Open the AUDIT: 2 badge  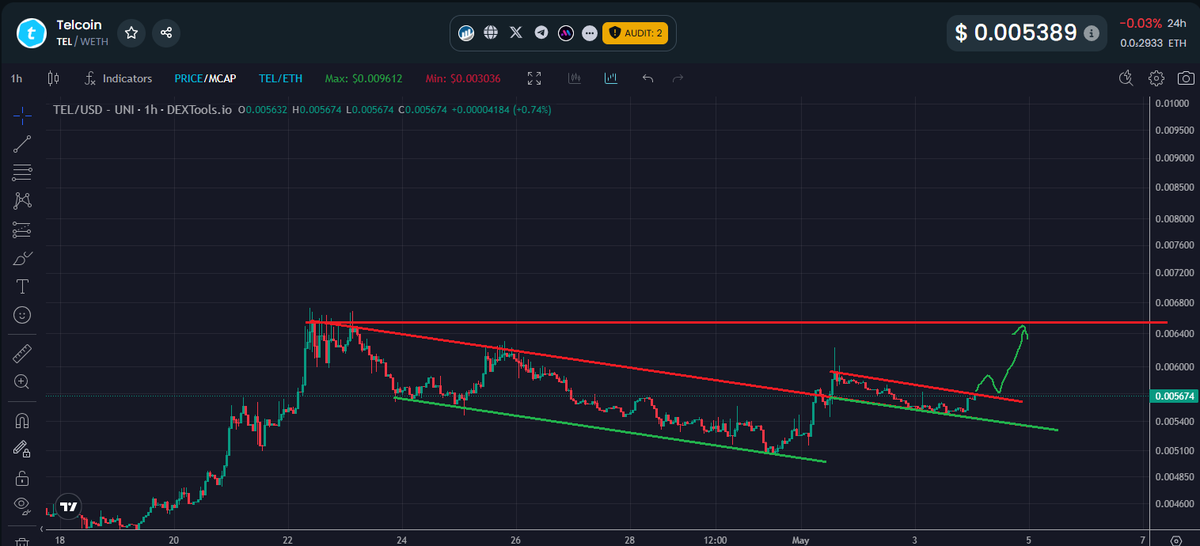pyautogui.click(x=634, y=33)
